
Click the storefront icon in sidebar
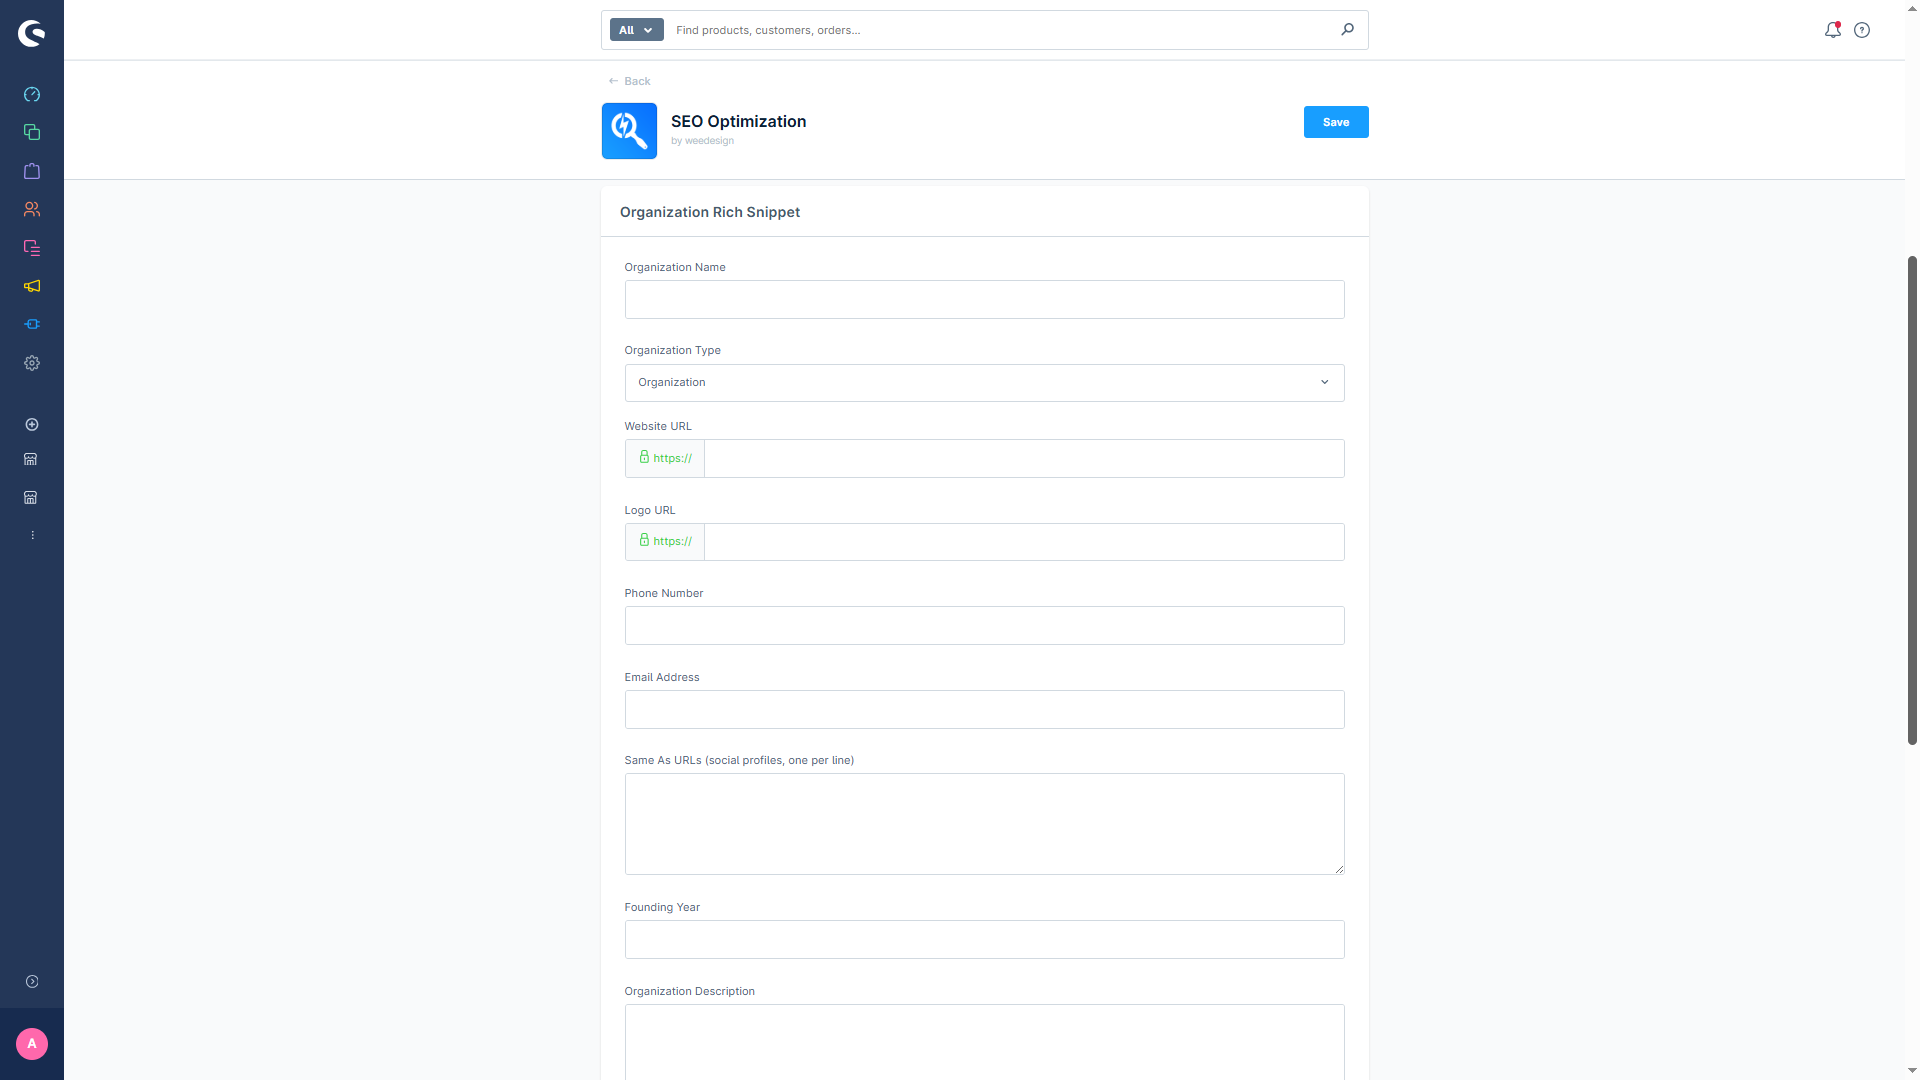click(32, 459)
